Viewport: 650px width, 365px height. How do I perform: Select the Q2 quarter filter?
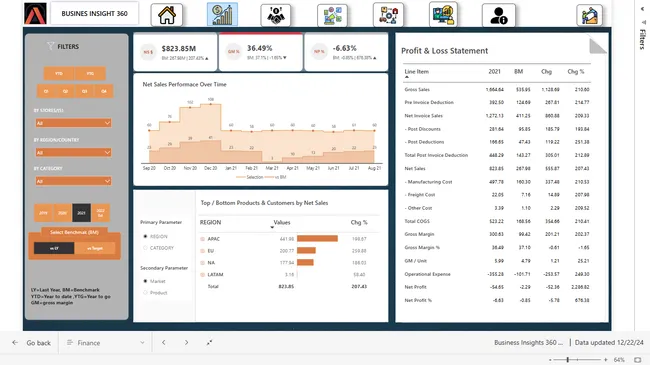(65, 91)
